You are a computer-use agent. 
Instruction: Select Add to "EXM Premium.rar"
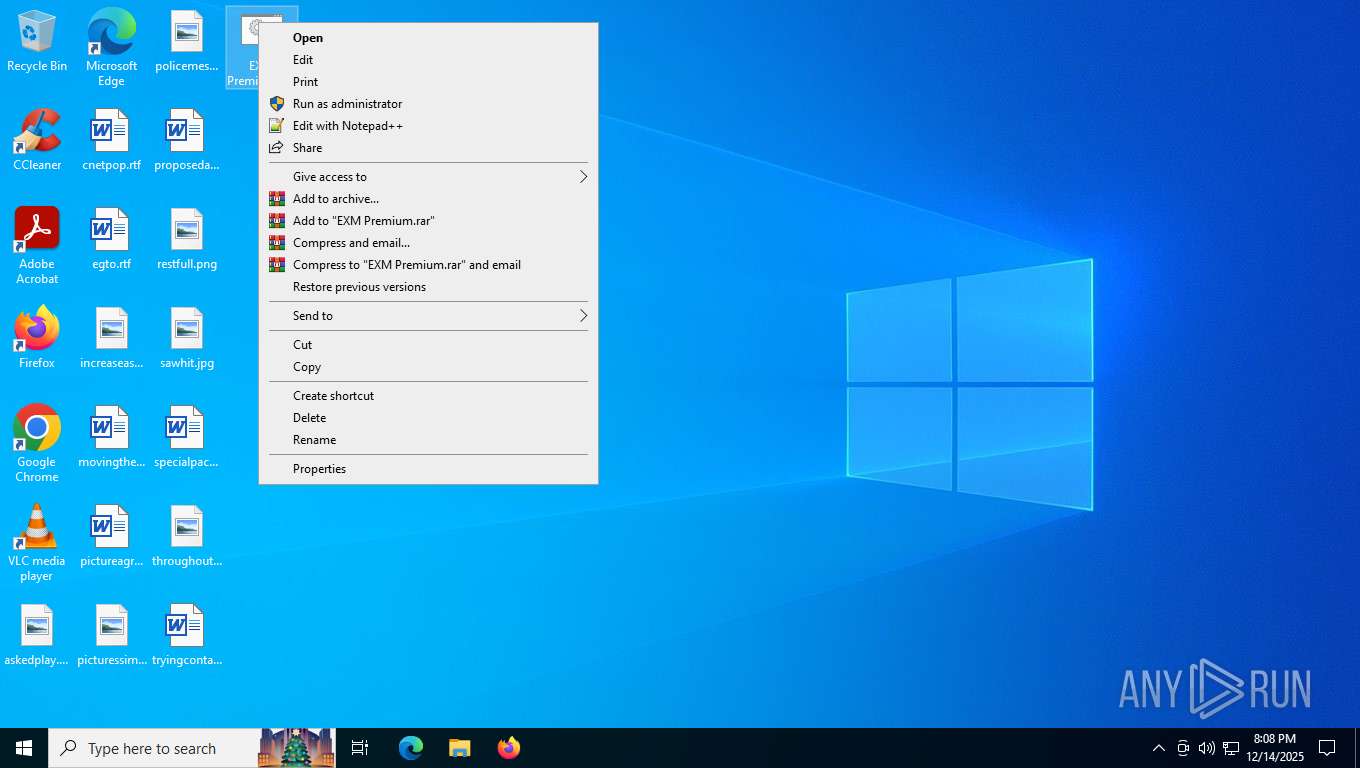(x=428, y=221)
